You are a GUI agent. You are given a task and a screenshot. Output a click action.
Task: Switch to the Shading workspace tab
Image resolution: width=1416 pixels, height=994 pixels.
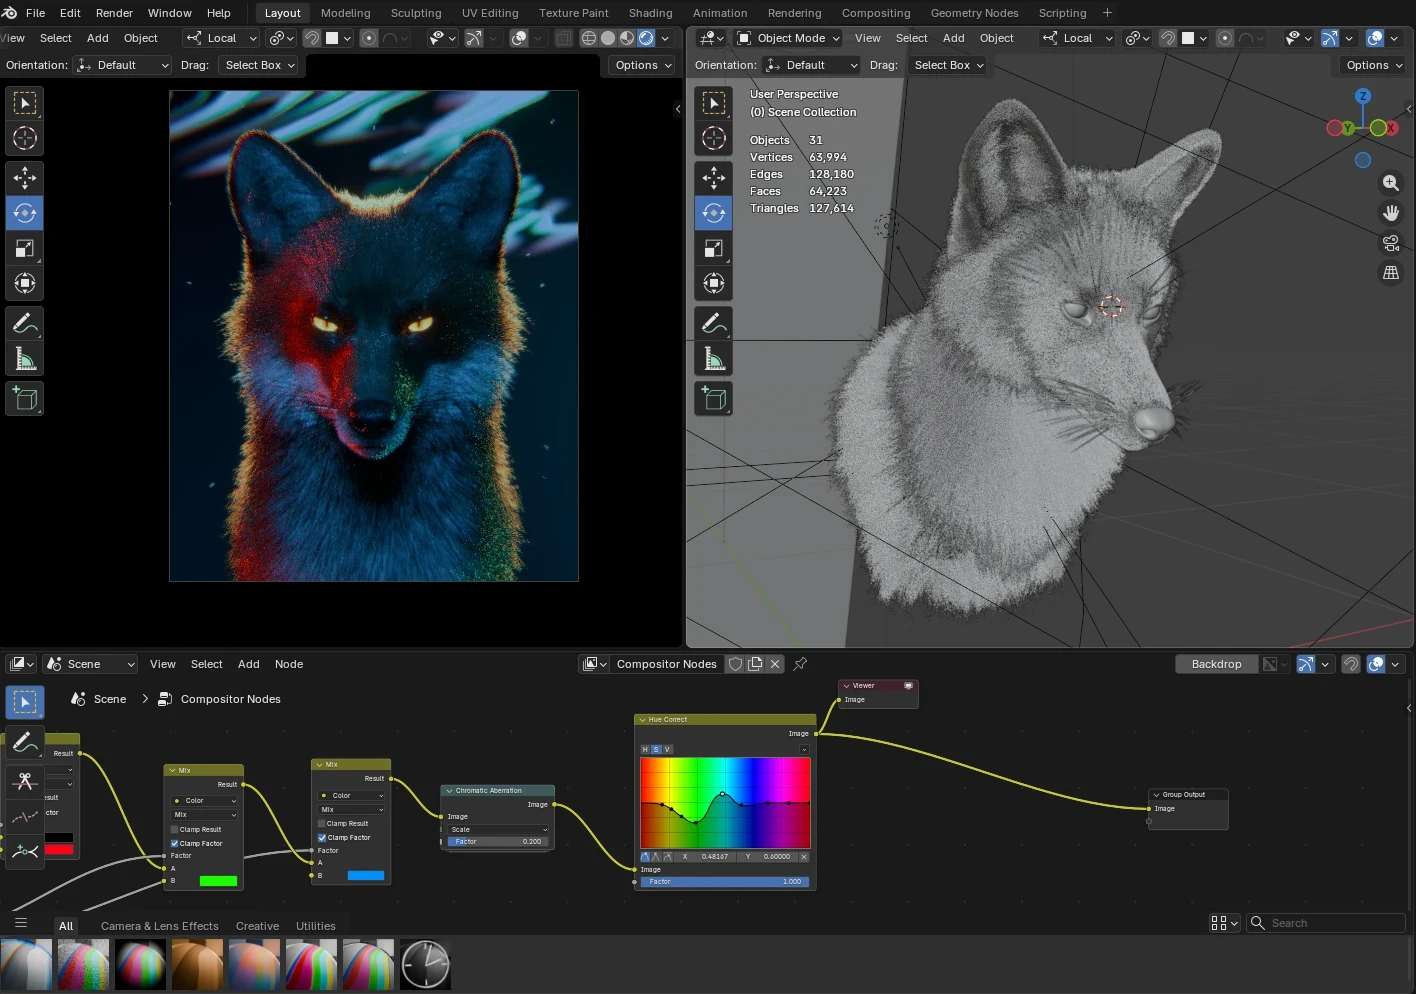click(x=650, y=13)
